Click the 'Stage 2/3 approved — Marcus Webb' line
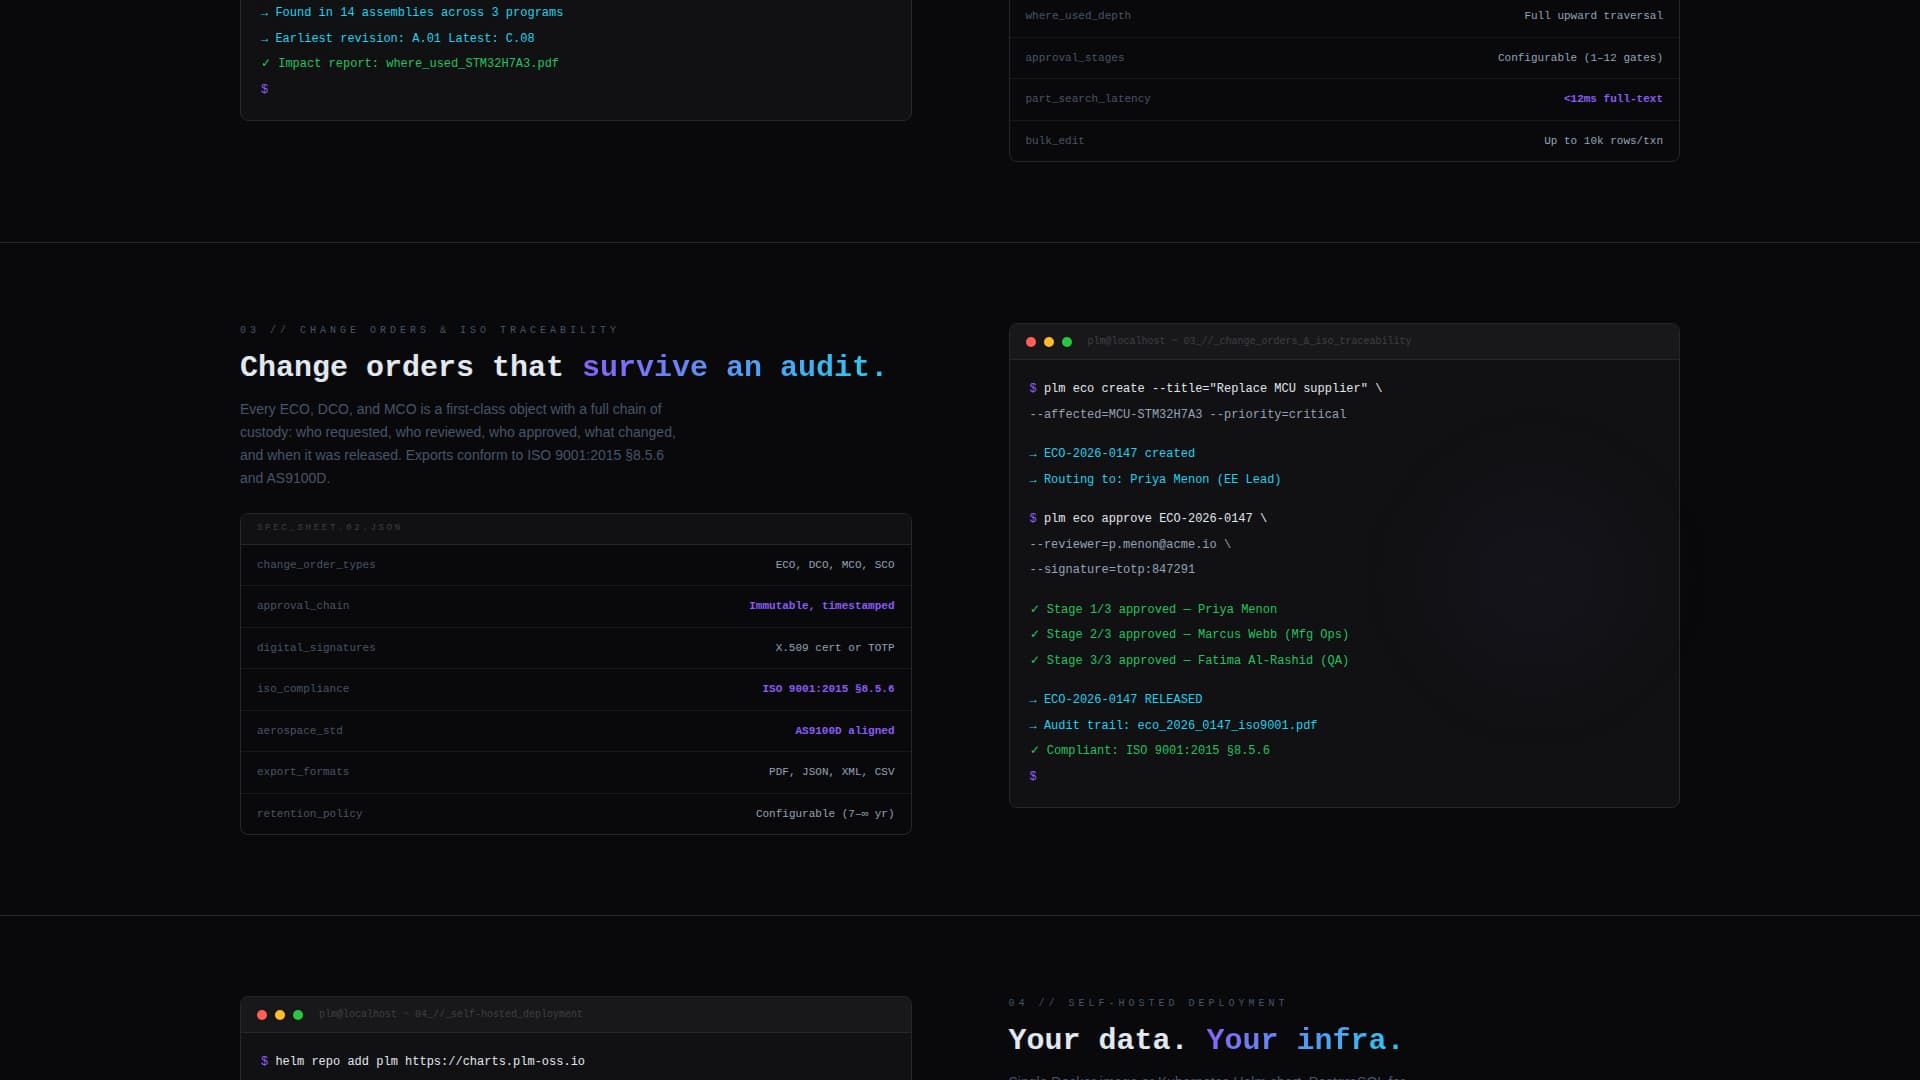Screen dimensions: 1920x1080 (x=1189, y=634)
